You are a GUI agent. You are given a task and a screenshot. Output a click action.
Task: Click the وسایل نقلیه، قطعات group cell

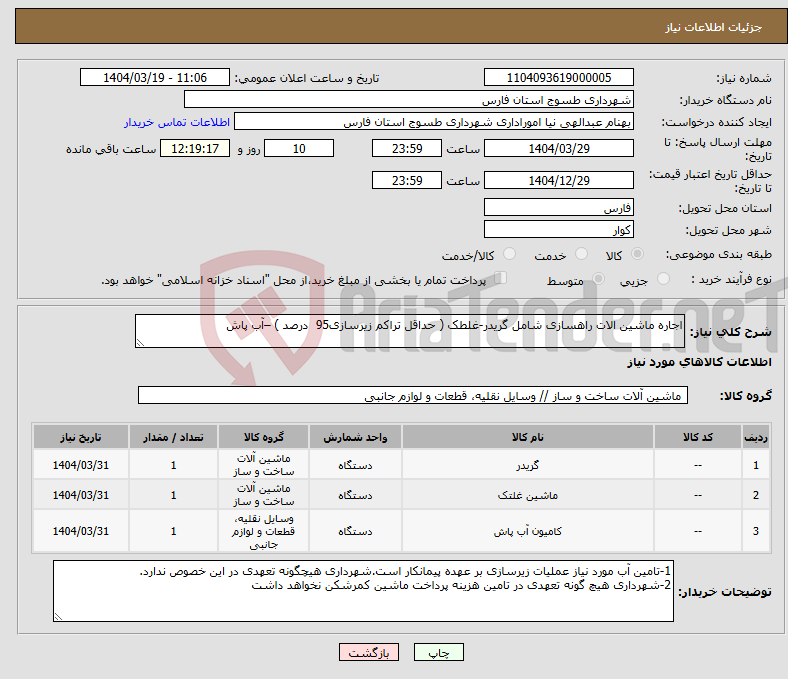tap(264, 531)
